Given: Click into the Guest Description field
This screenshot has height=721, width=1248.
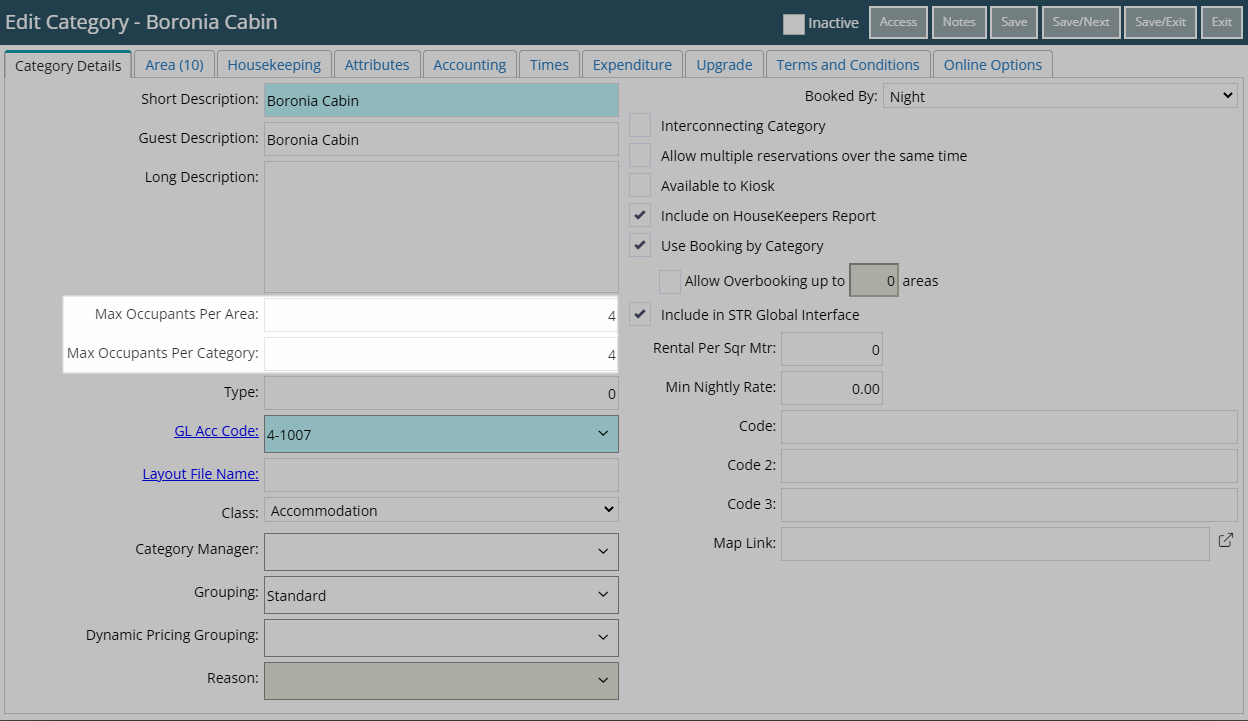Looking at the screenshot, I should click(441, 139).
